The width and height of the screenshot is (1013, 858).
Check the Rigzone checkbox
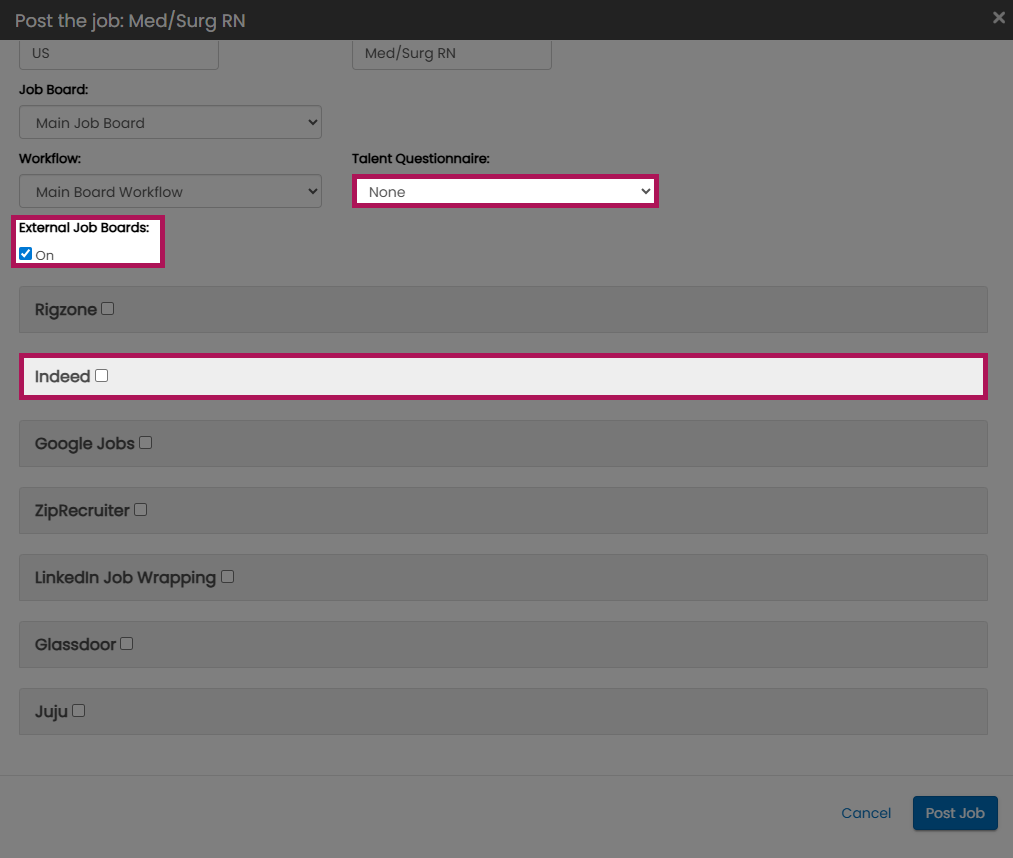click(x=108, y=309)
